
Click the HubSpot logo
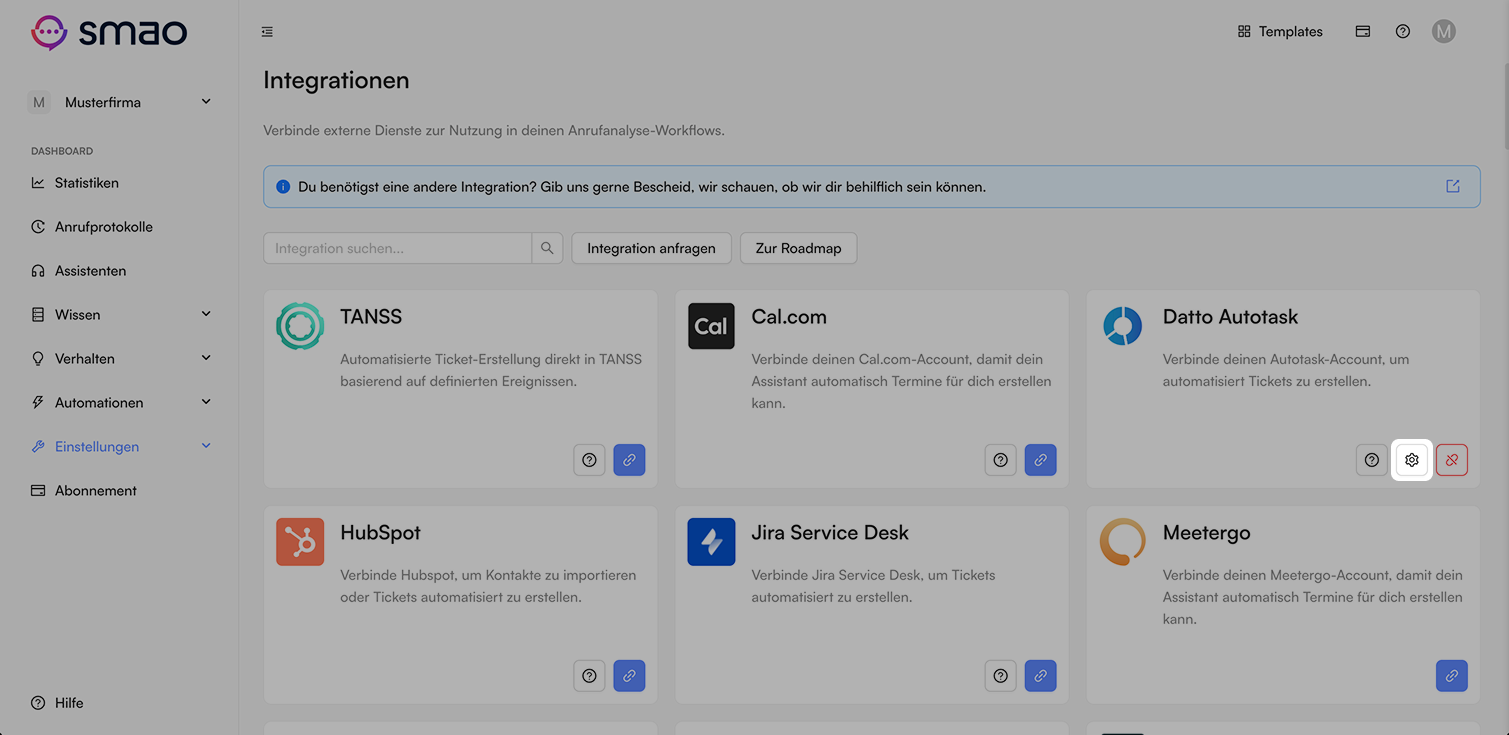tap(300, 542)
